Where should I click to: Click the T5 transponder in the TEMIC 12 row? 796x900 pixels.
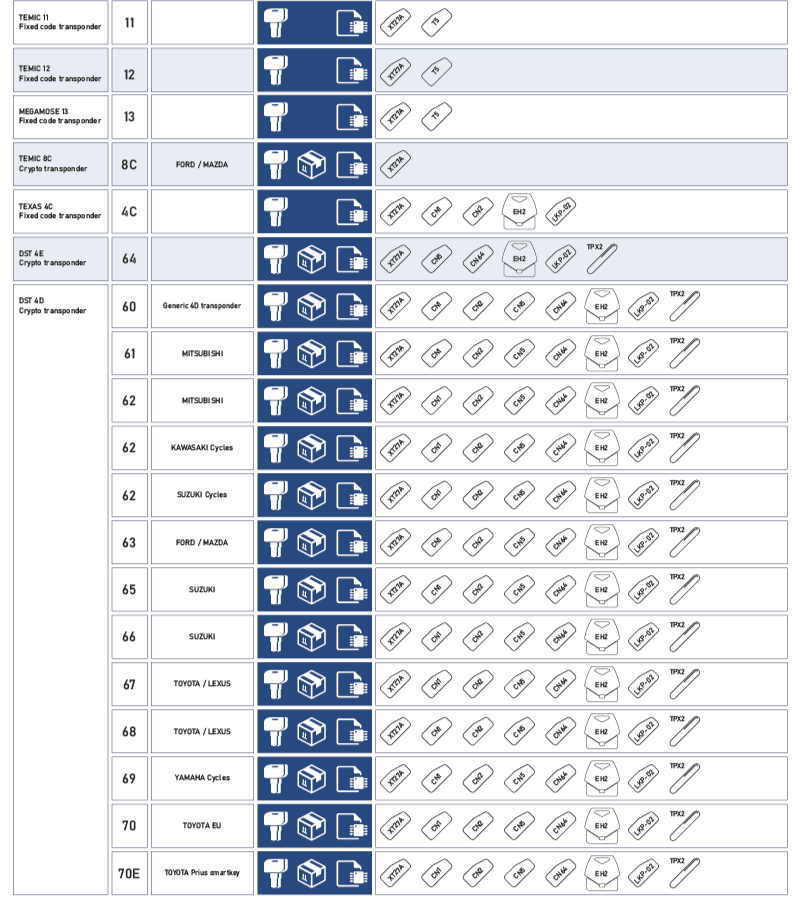click(x=435, y=70)
